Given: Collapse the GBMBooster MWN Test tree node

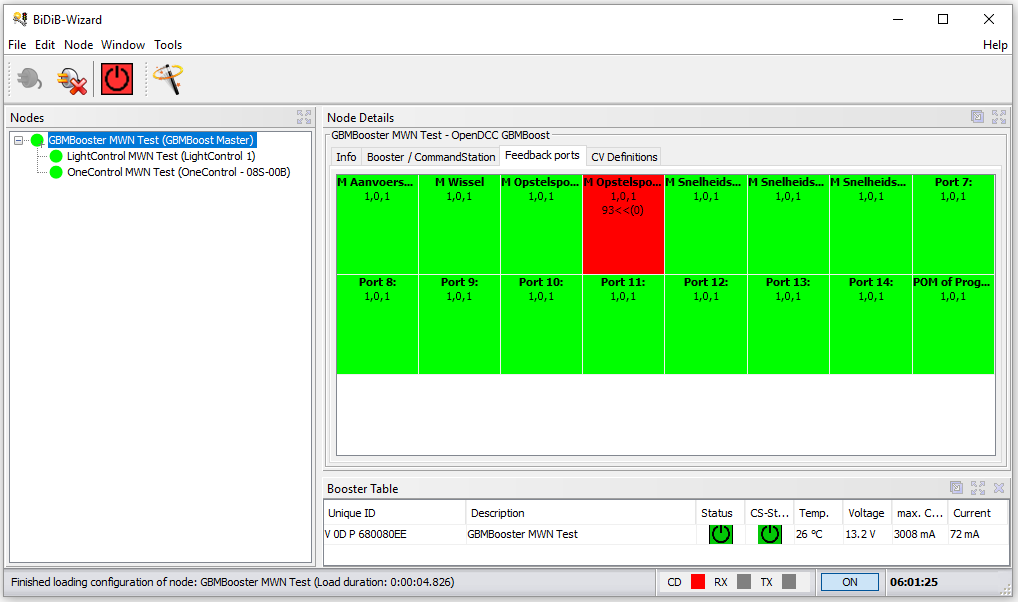Looking at the screenshot, I should point(19,140).
